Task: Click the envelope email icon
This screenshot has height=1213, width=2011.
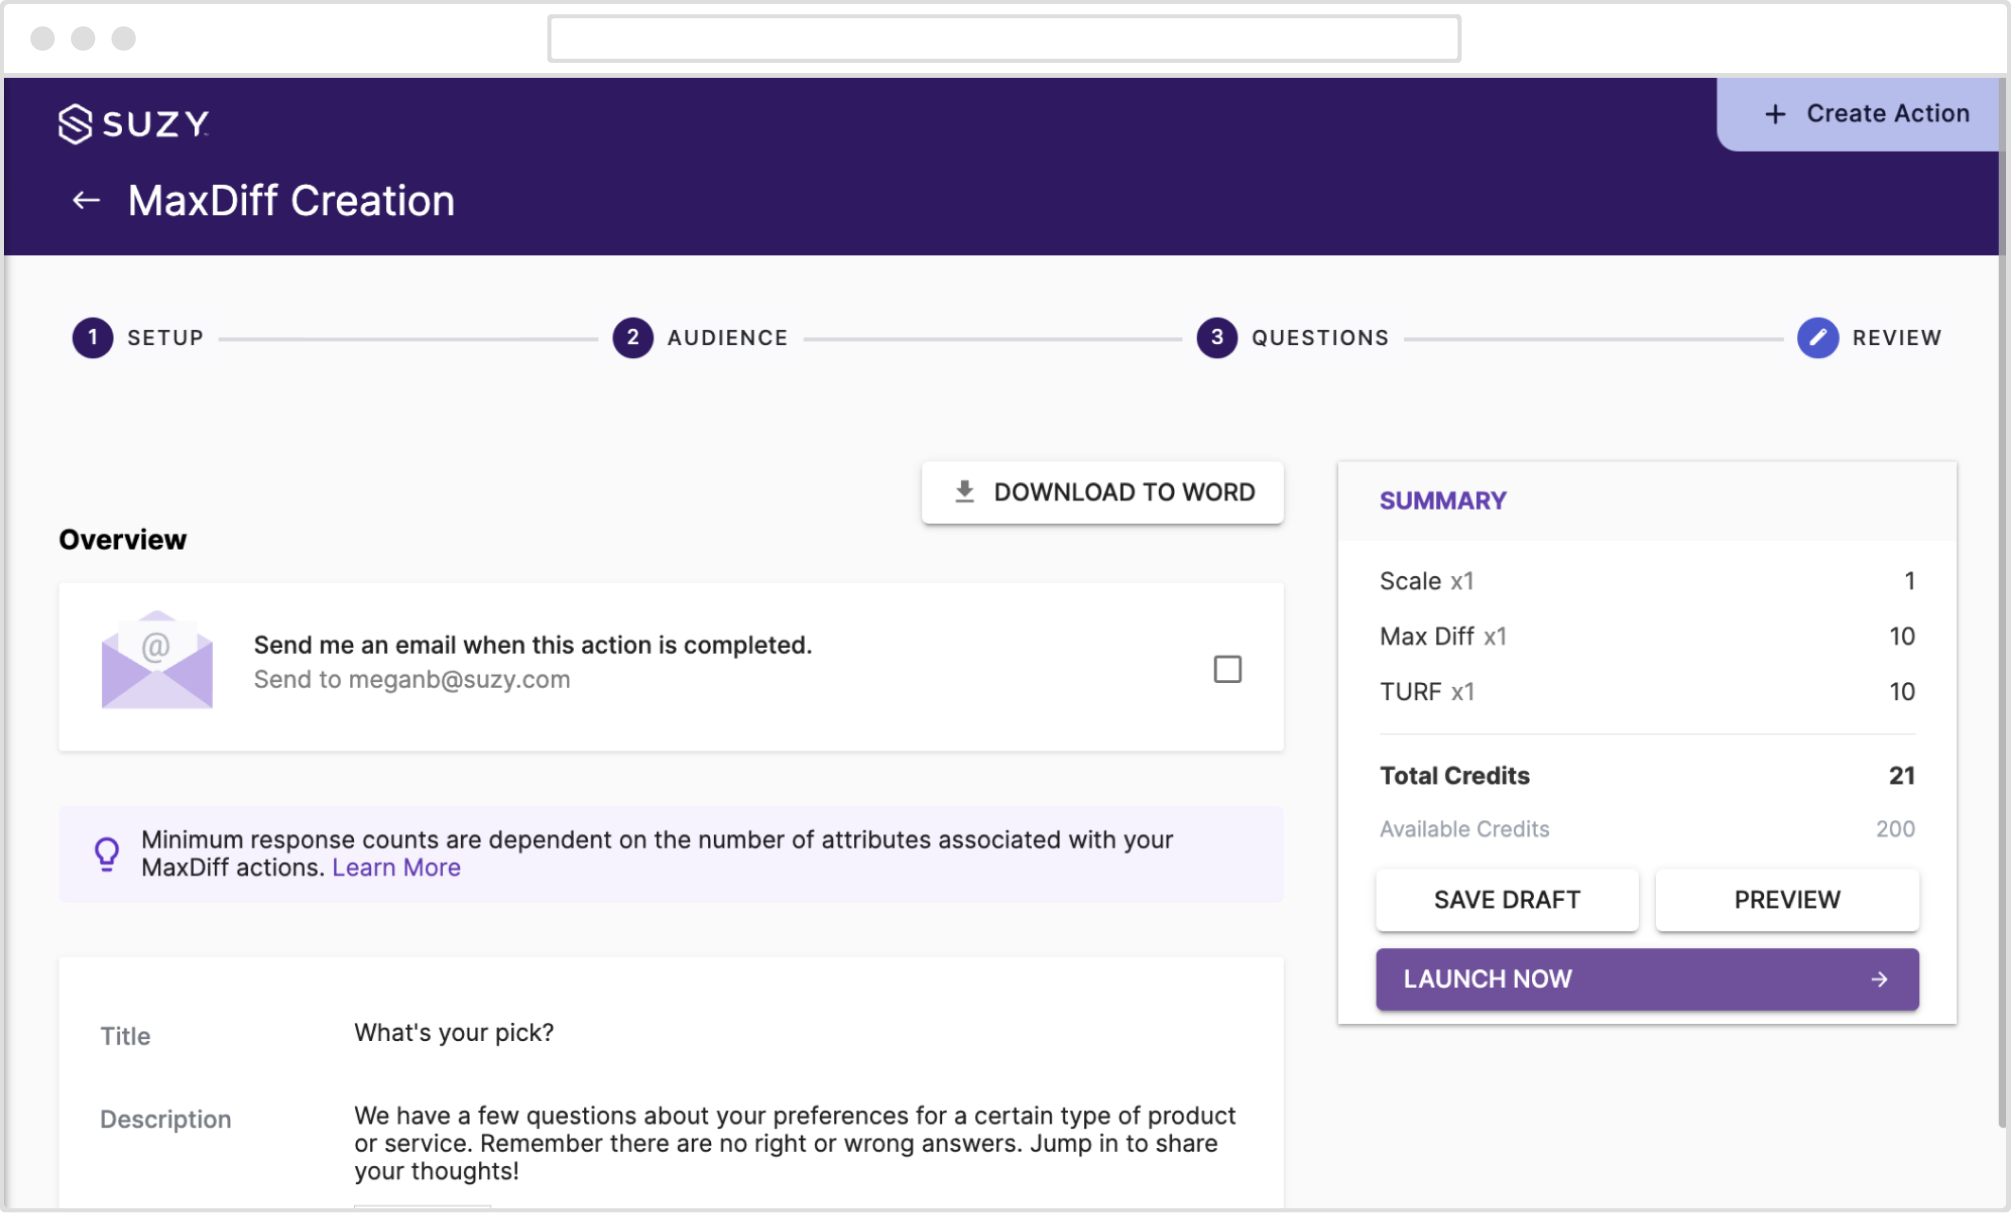Action: pyautogui.click(x=157, y=661)
